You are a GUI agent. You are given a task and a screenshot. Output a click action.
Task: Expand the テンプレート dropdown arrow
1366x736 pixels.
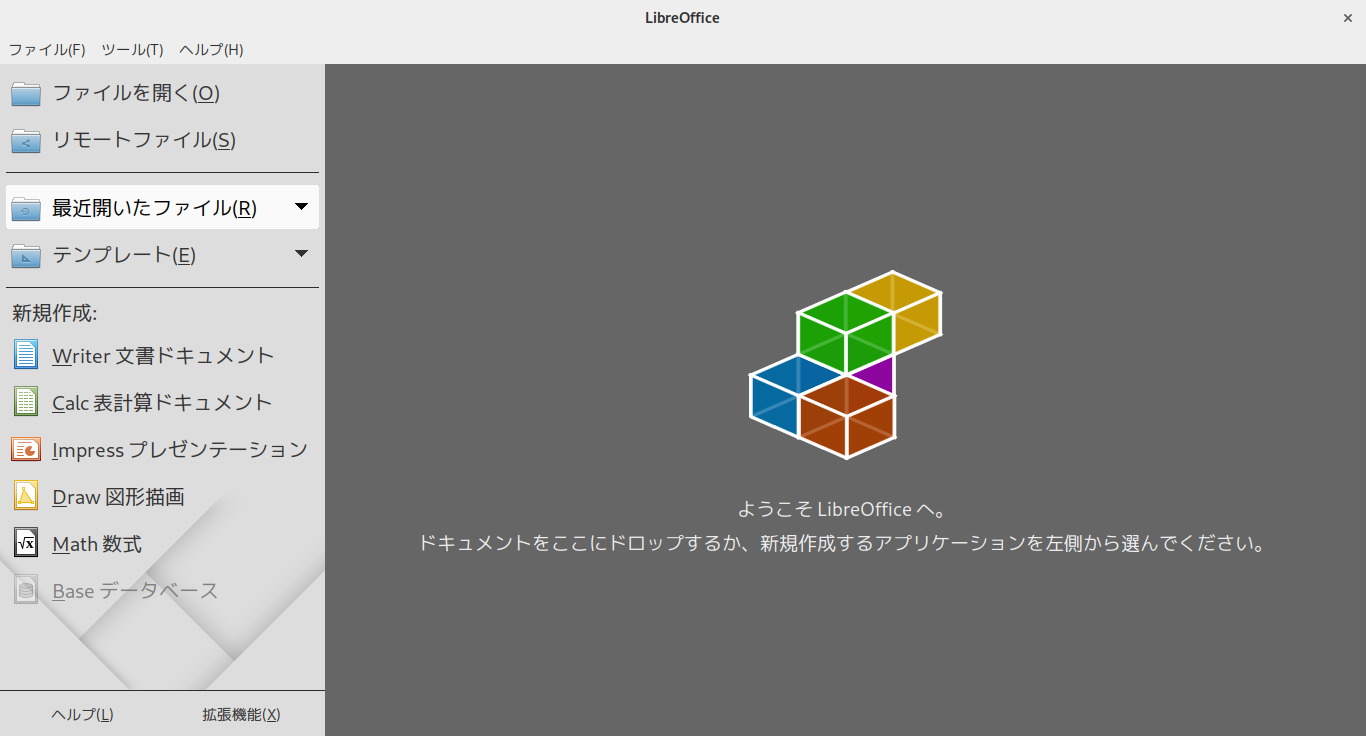[302, 254]
